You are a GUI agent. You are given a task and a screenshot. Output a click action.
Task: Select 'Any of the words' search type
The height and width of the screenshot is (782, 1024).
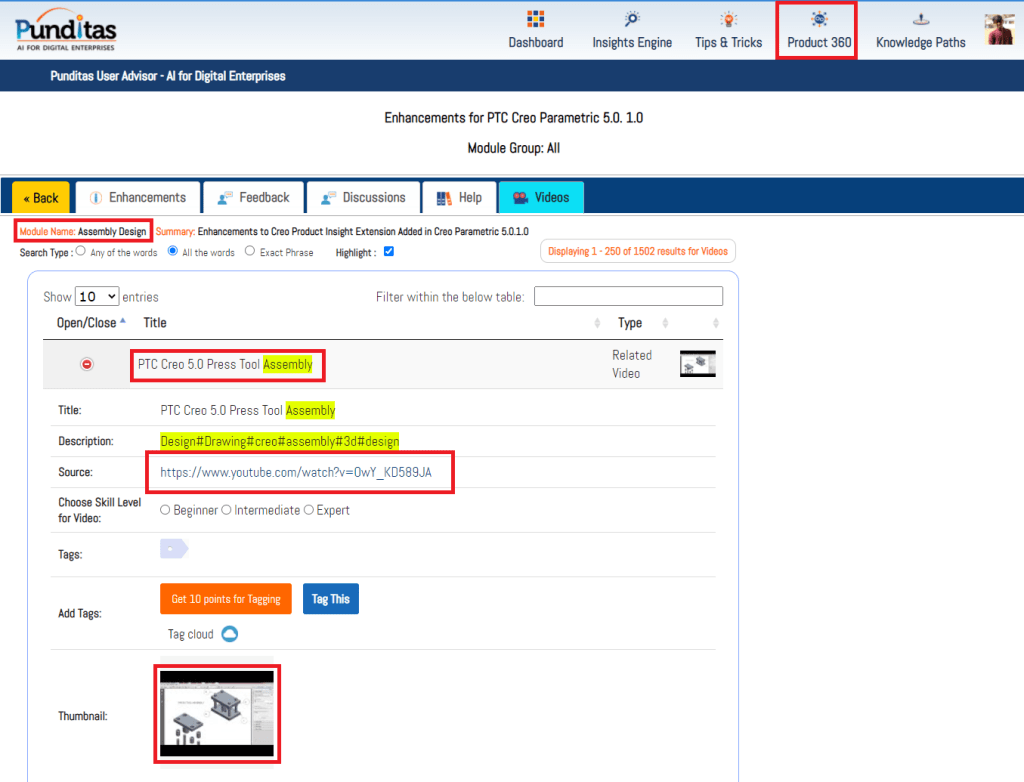[x=81, y=252]
